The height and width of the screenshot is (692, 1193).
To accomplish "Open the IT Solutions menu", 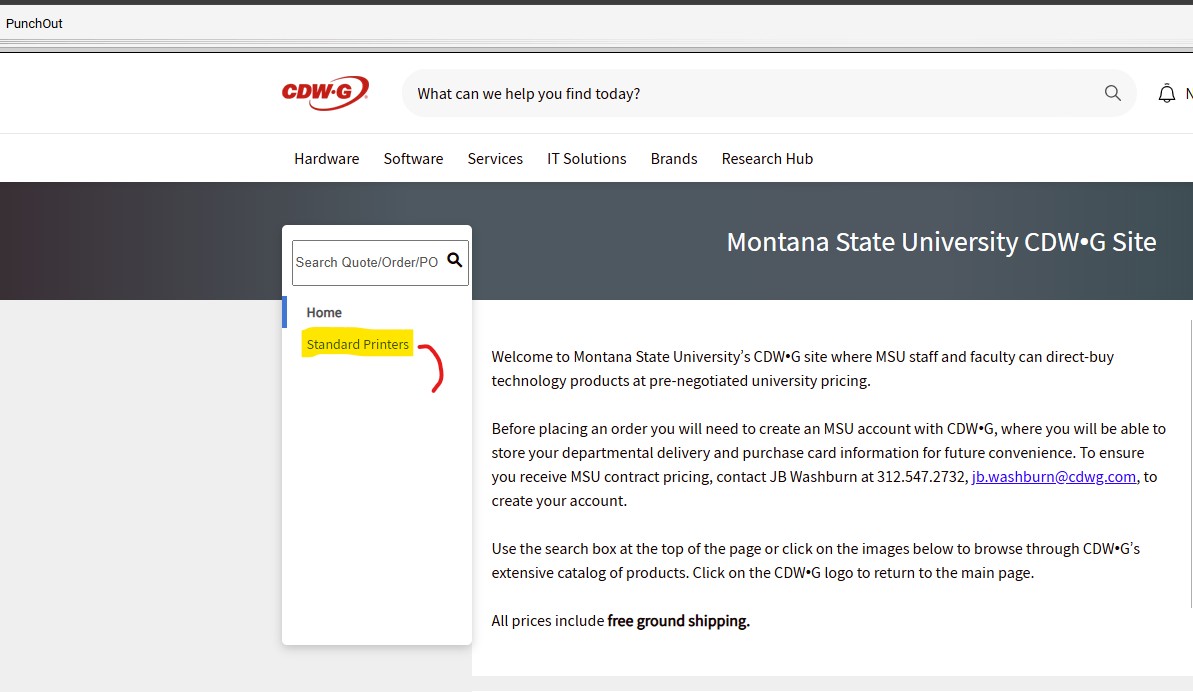I will (586, 158).
